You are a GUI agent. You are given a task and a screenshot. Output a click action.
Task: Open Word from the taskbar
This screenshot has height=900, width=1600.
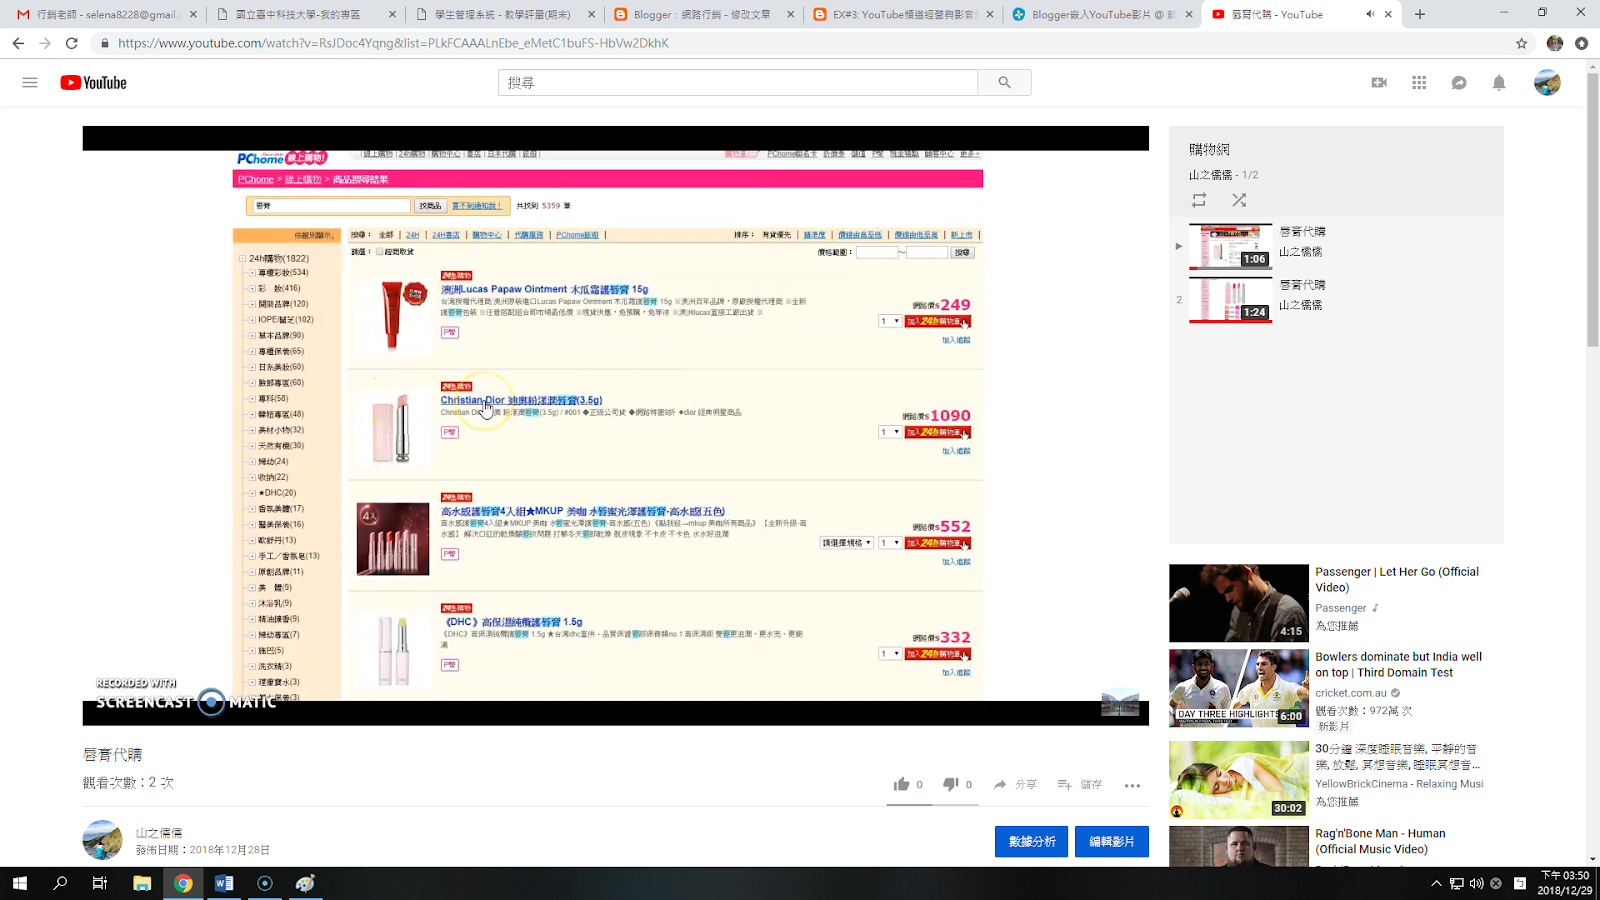224,883
